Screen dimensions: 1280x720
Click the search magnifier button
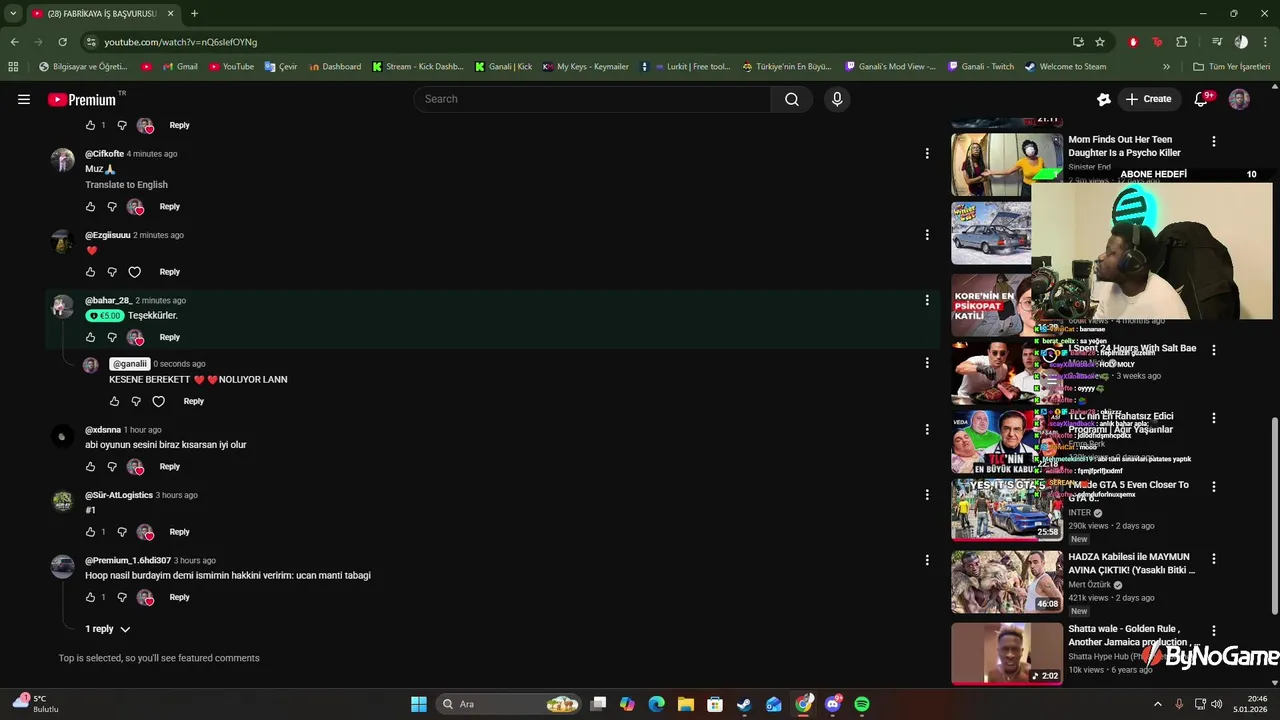click(792, 99)
